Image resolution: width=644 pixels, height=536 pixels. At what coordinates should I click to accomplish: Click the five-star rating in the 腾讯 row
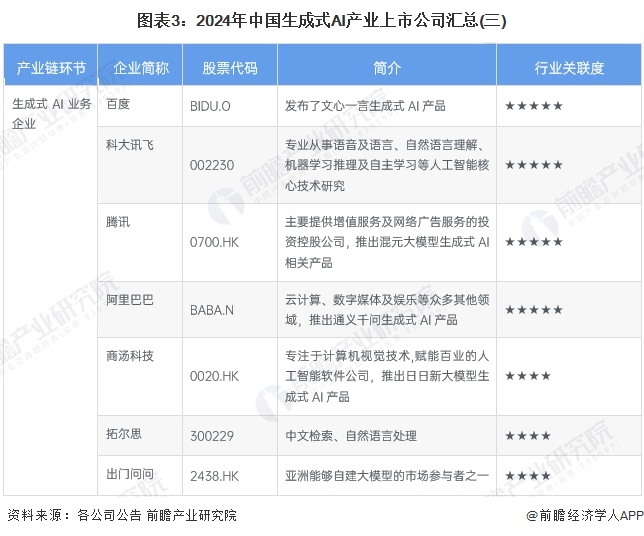534,242
